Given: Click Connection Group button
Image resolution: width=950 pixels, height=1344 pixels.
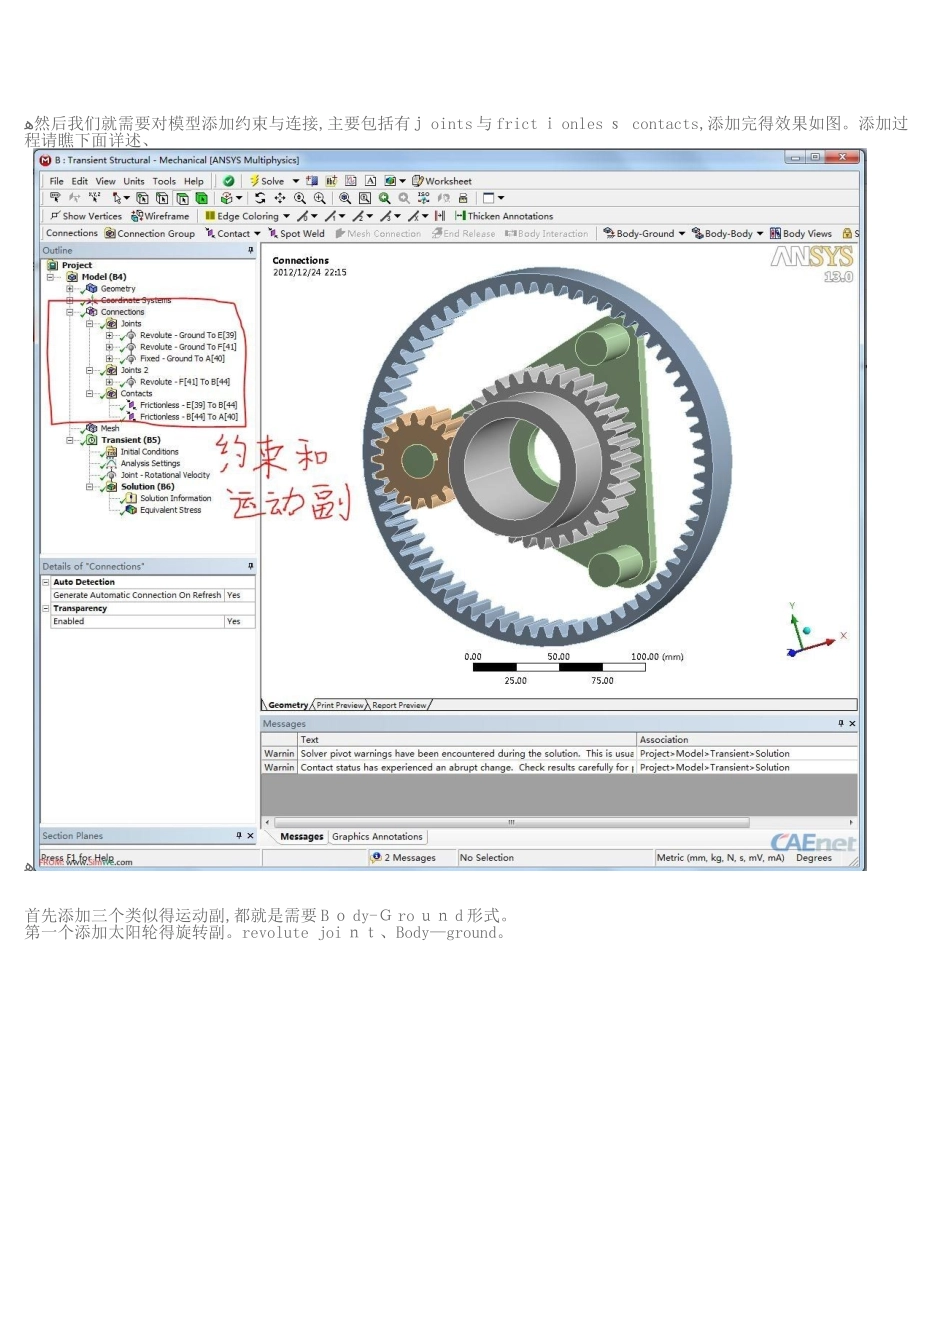Looking at the screenshot, I should (150, 233).
